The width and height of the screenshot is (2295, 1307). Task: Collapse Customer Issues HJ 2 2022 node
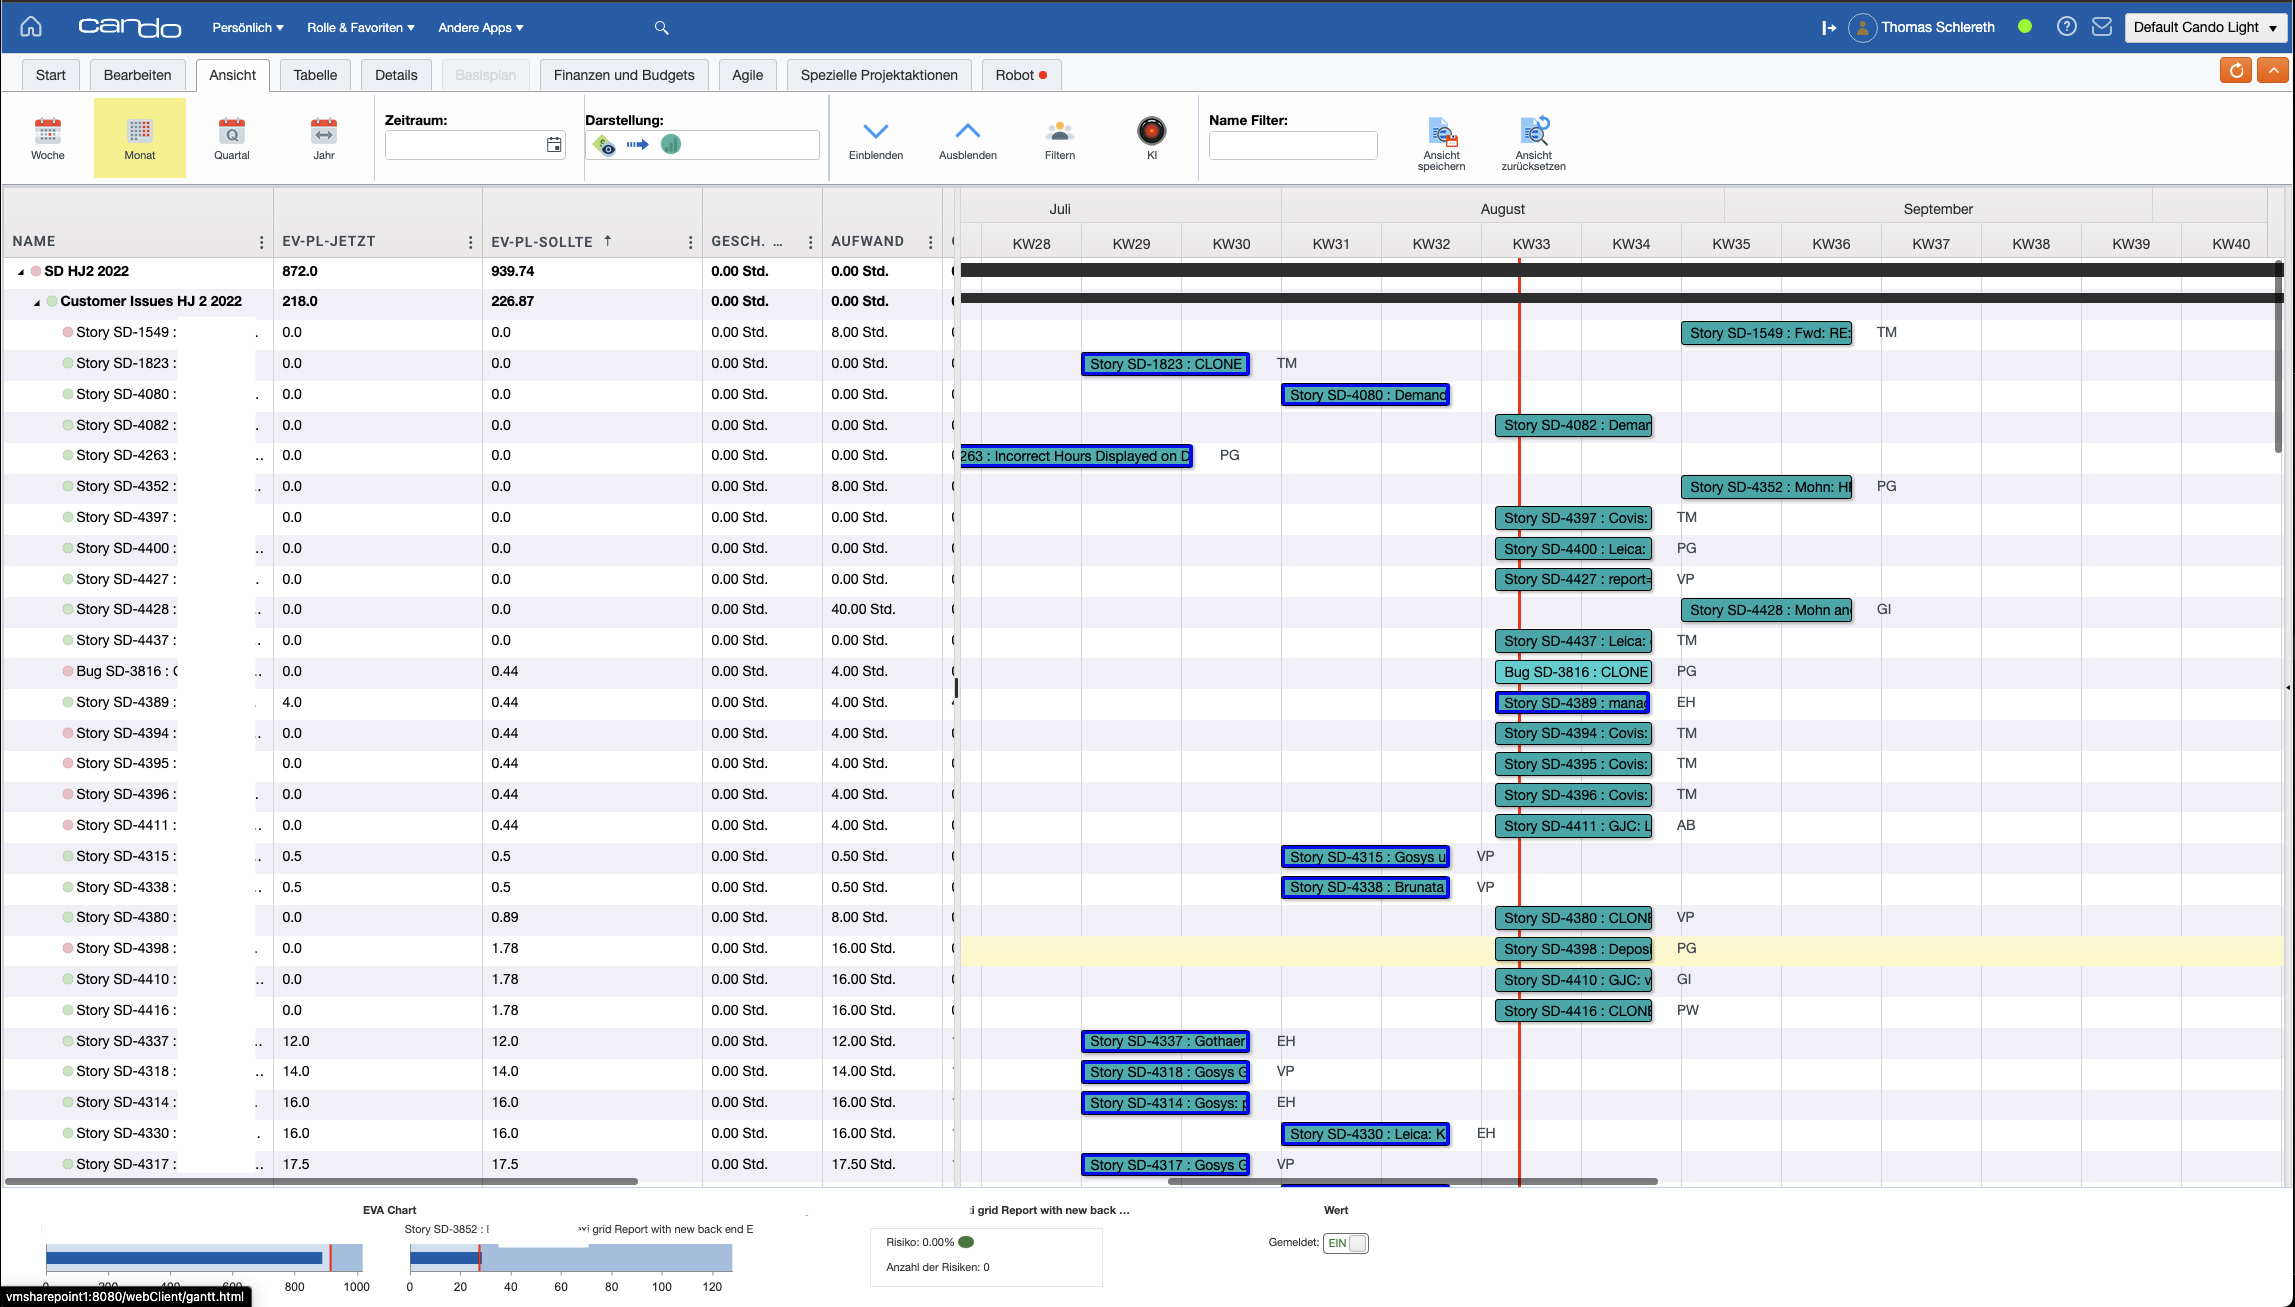(x=37, y=302)
